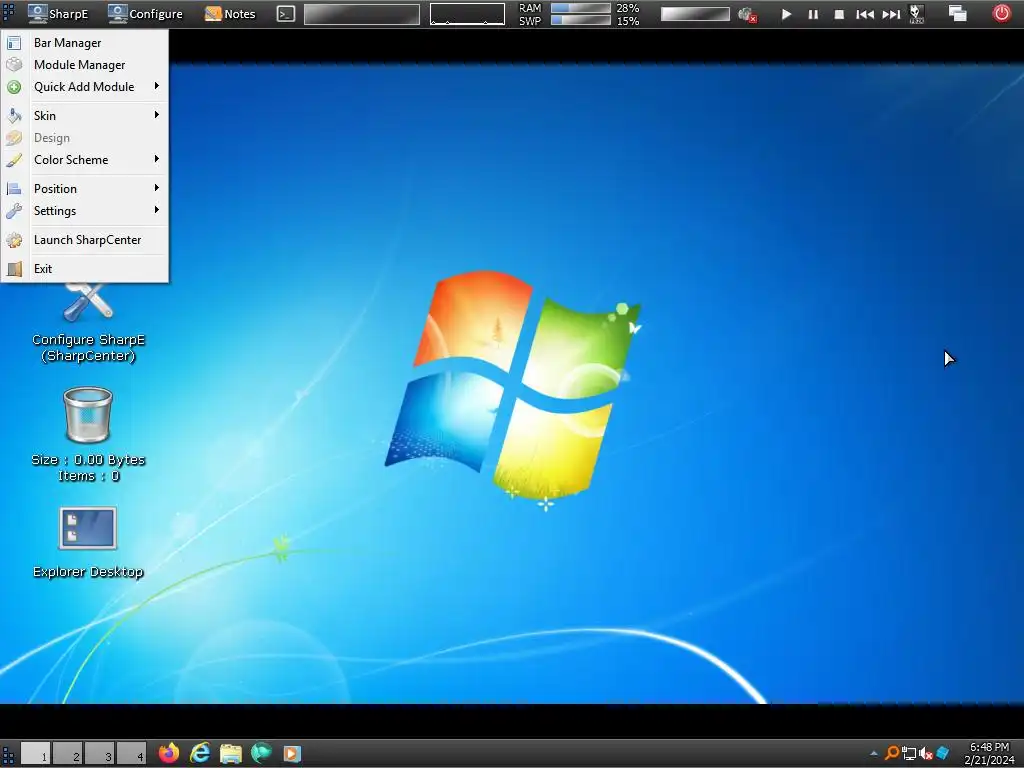1024x768 pixels.
Task: Click the RAM usage bar
Action: (x=581, y=8)
